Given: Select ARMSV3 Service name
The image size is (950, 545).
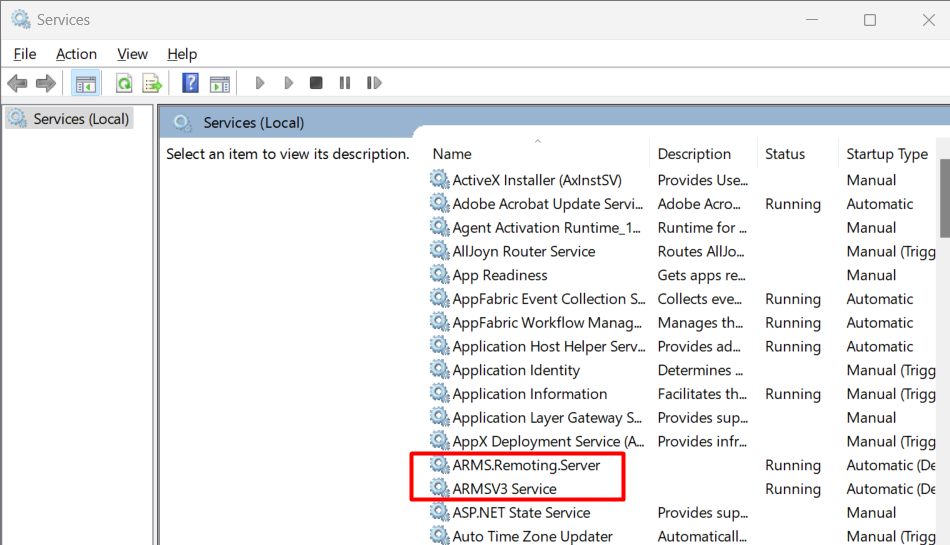Looking at the screenshot, I should coord(504,489).
